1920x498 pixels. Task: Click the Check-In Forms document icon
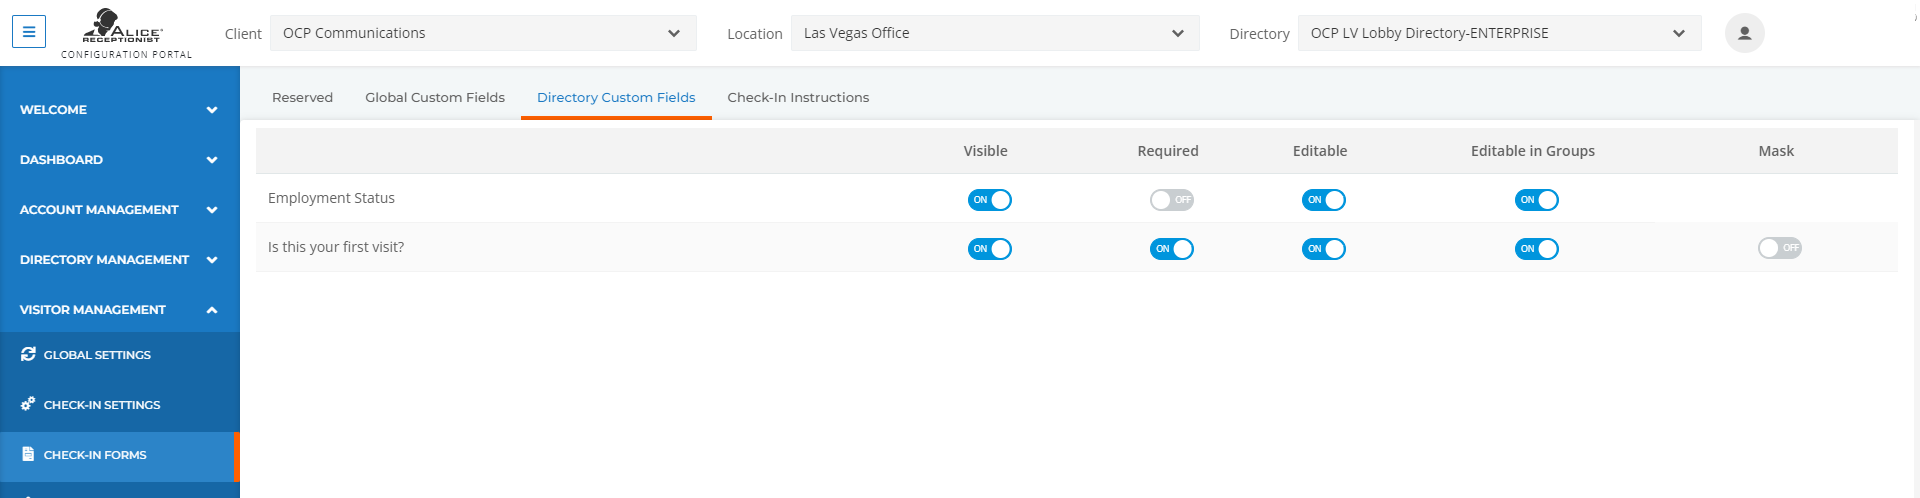coord(28,454)
